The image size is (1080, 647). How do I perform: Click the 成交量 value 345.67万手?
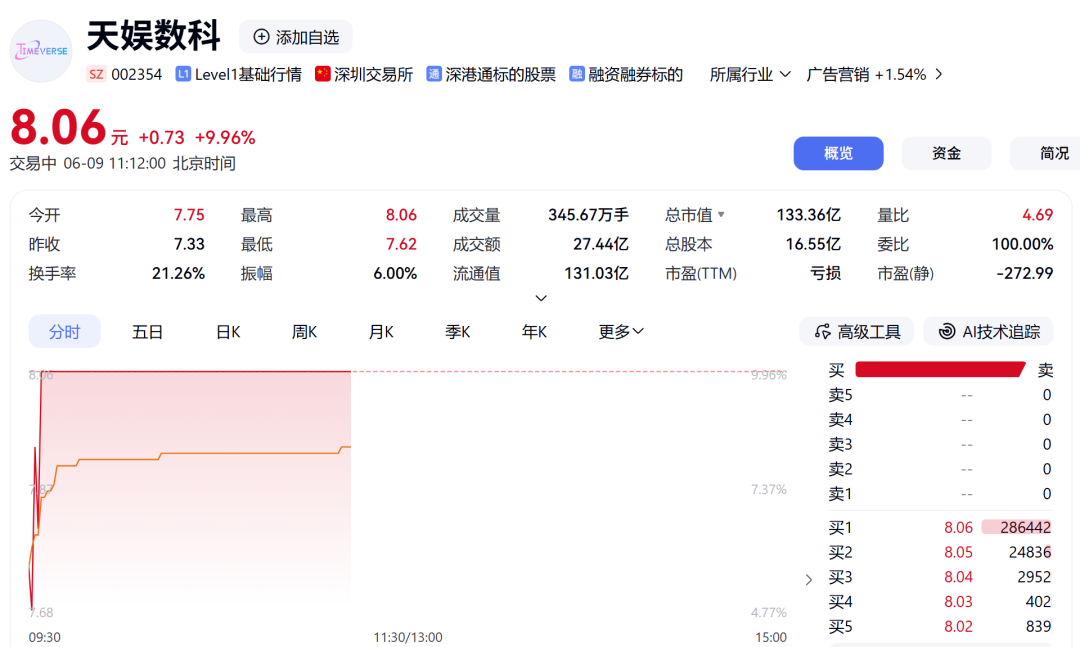(588, 215)
